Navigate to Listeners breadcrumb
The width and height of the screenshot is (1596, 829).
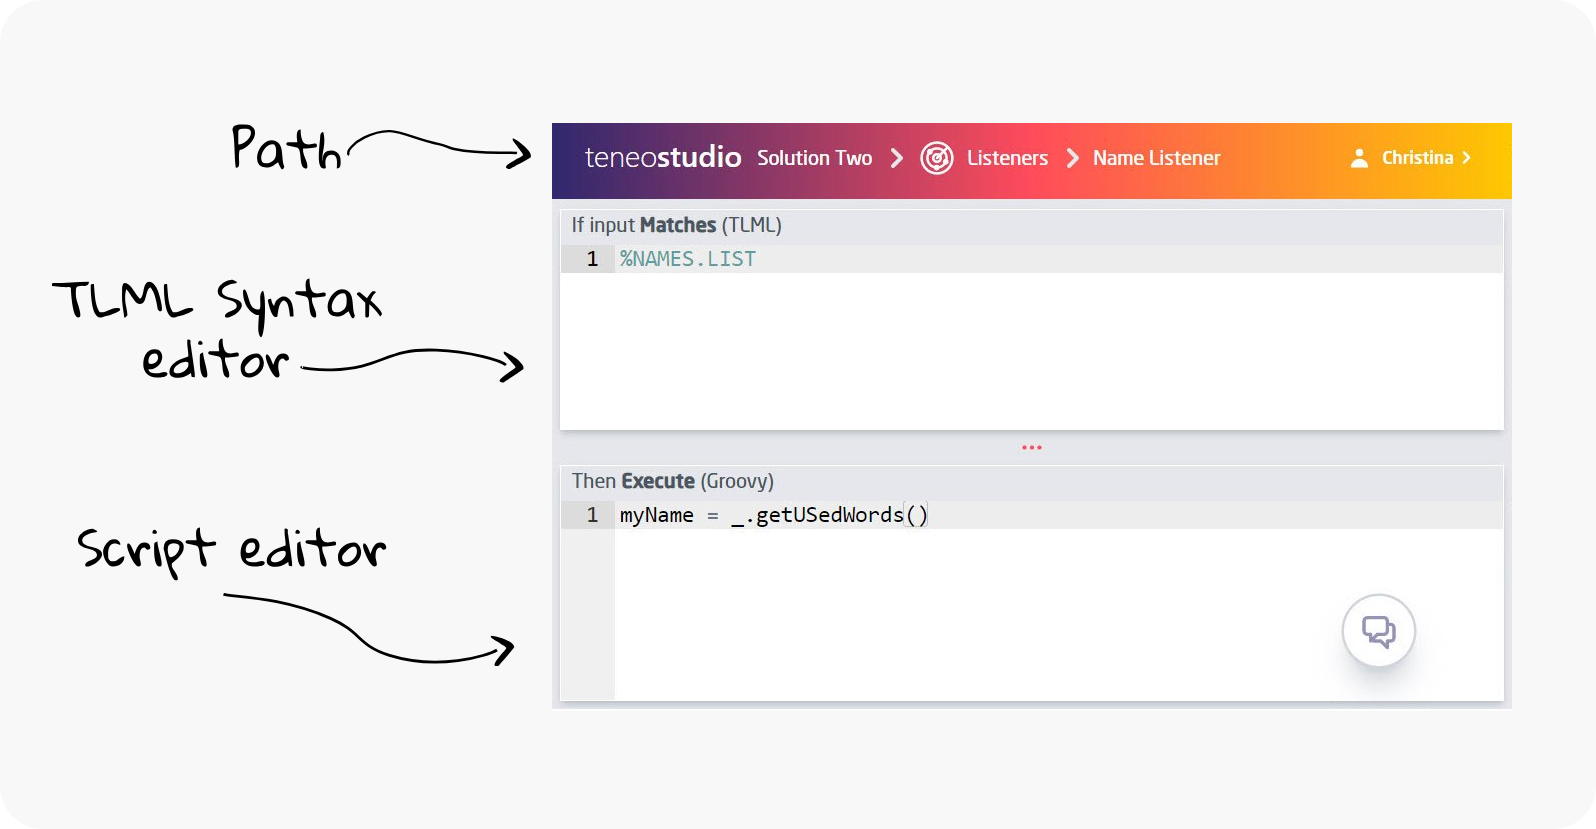(x=1007, y=158)
